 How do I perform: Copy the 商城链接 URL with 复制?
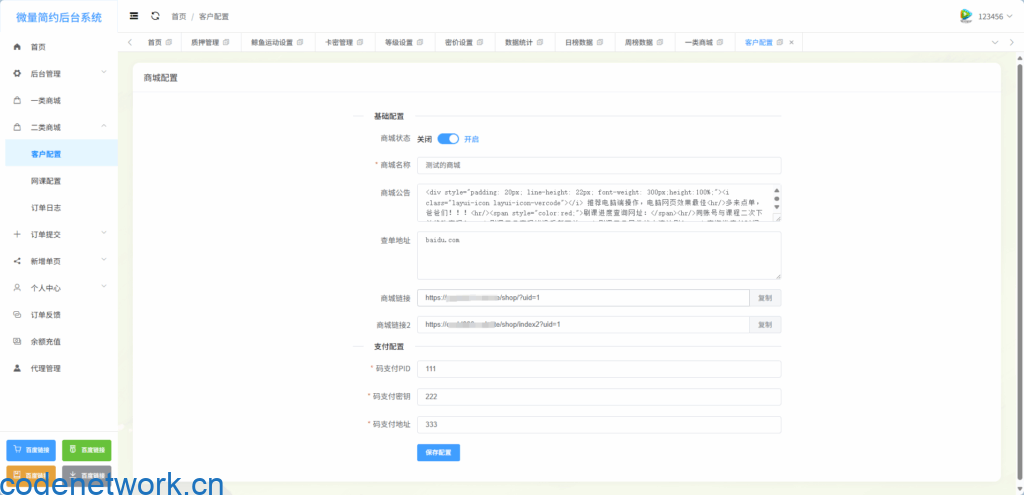pyautogui.click(x=765, y=297)
